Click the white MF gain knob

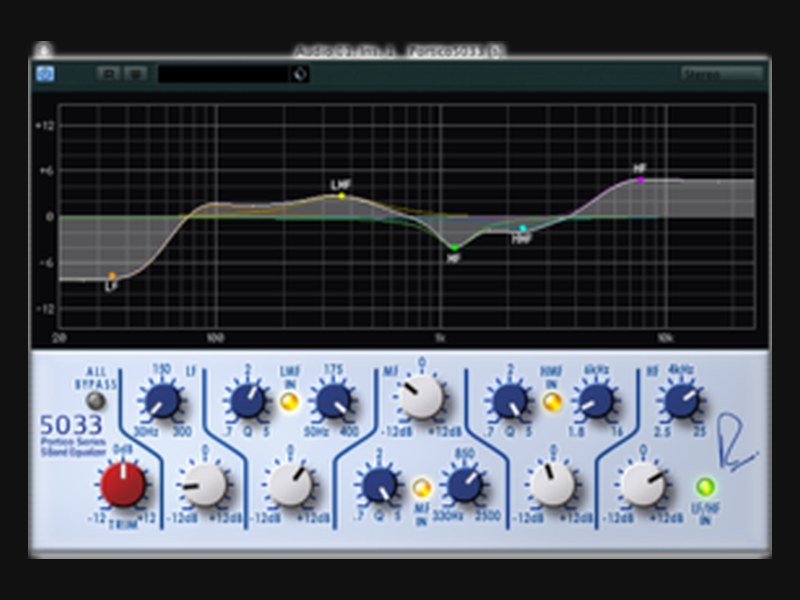[x=421, y=397]
